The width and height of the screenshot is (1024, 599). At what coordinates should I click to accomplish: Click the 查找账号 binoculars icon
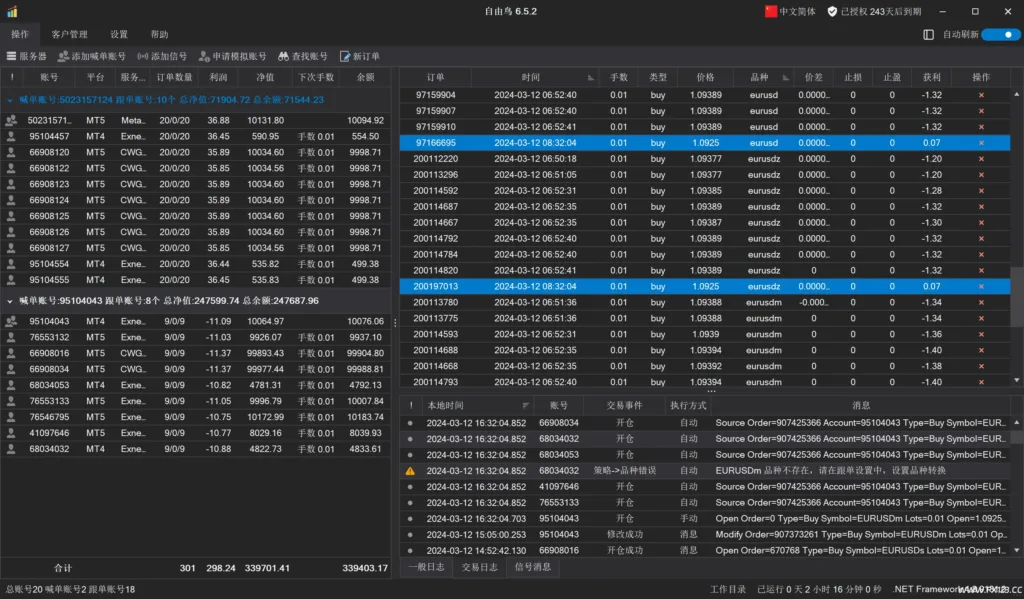coord(283,56)
